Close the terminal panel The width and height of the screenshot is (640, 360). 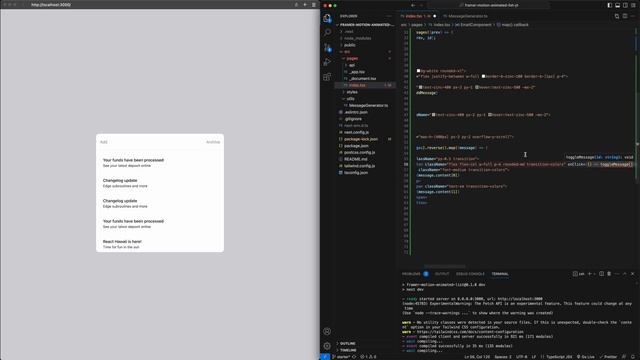tap(633, 274)
